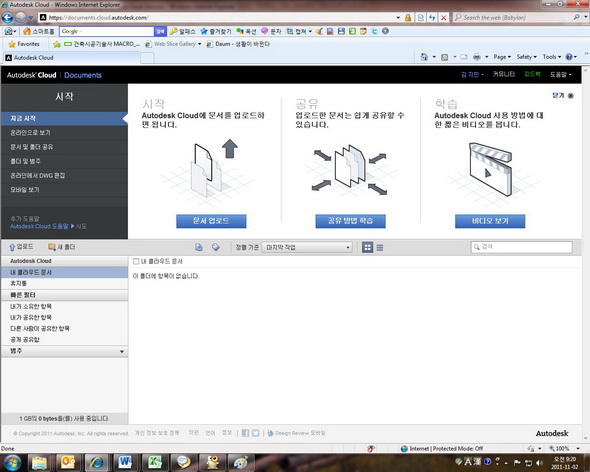Click the 비디오 보기 button
The image size is (590, 472).
[490, 221]
